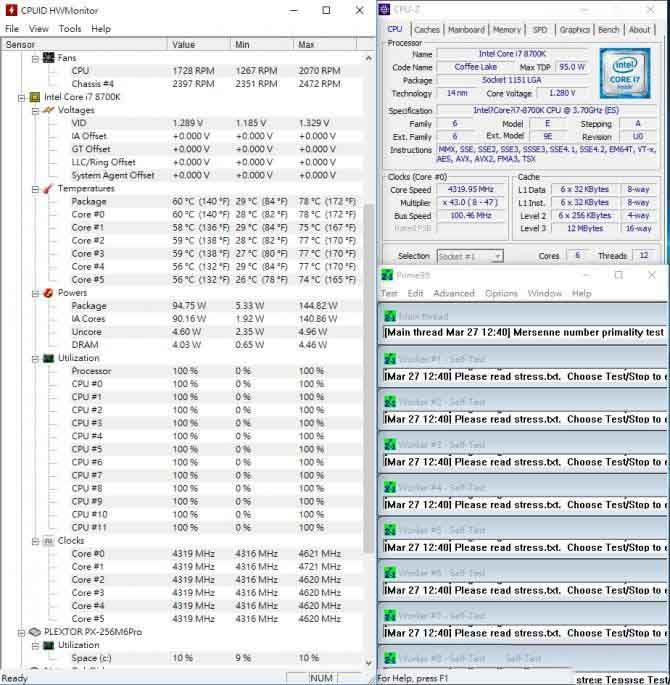This screenshot has height=685, width=670.
Task: Click the PLEXTOR PX-256M6Pro drive icon
Action: click(35, 632)
